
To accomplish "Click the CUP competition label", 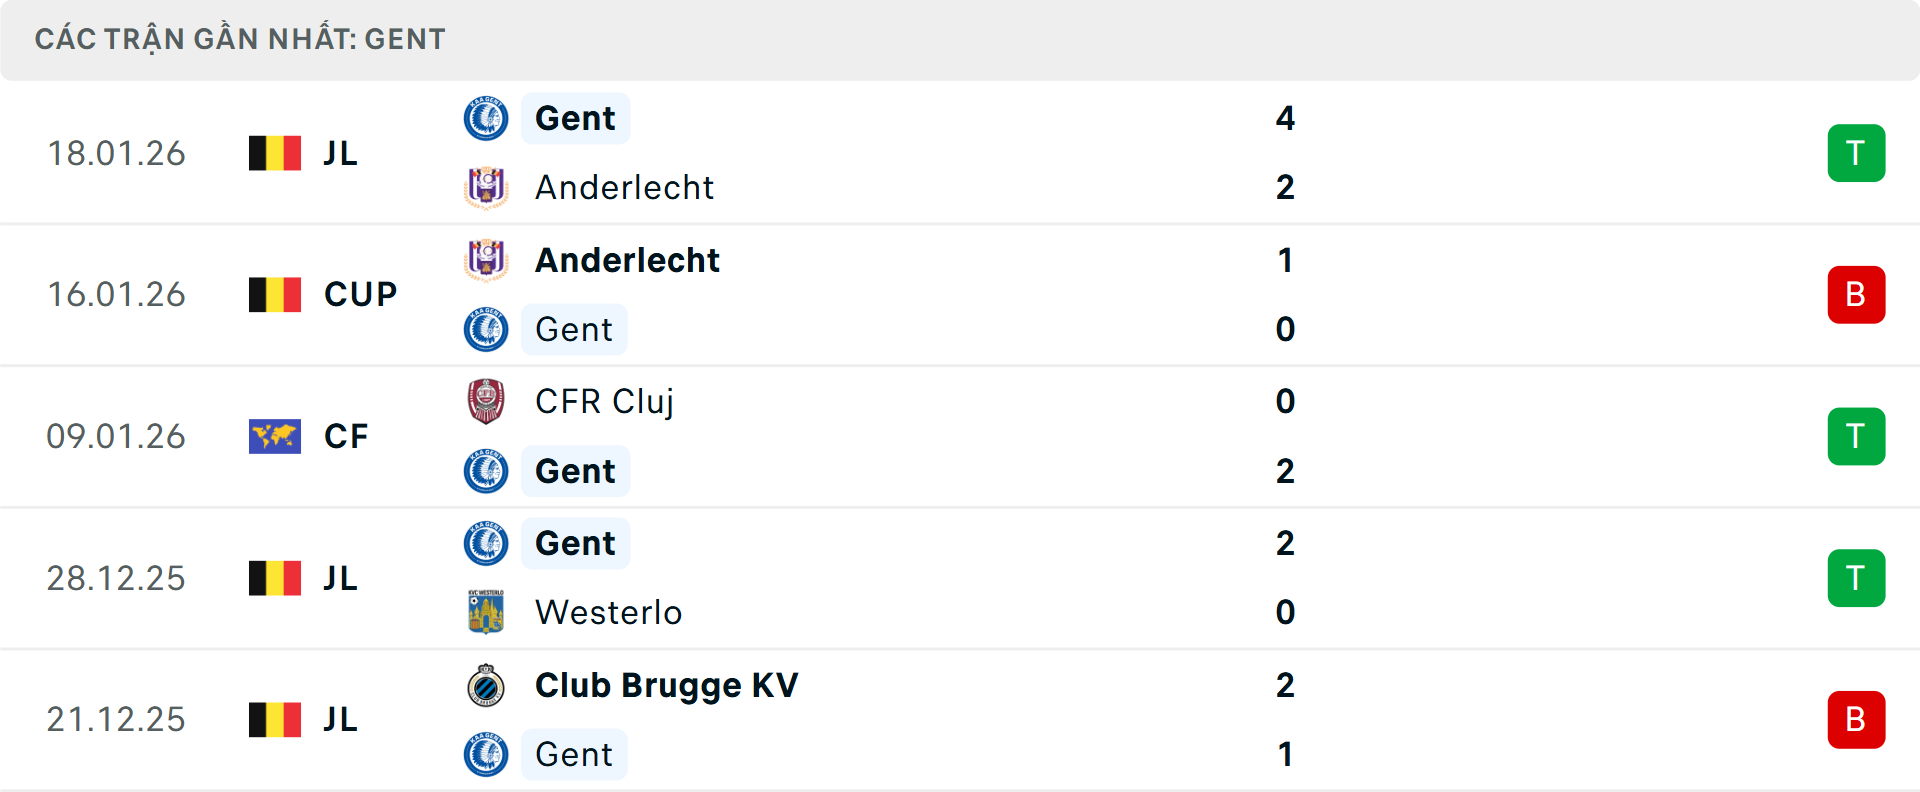I will 360,295.
